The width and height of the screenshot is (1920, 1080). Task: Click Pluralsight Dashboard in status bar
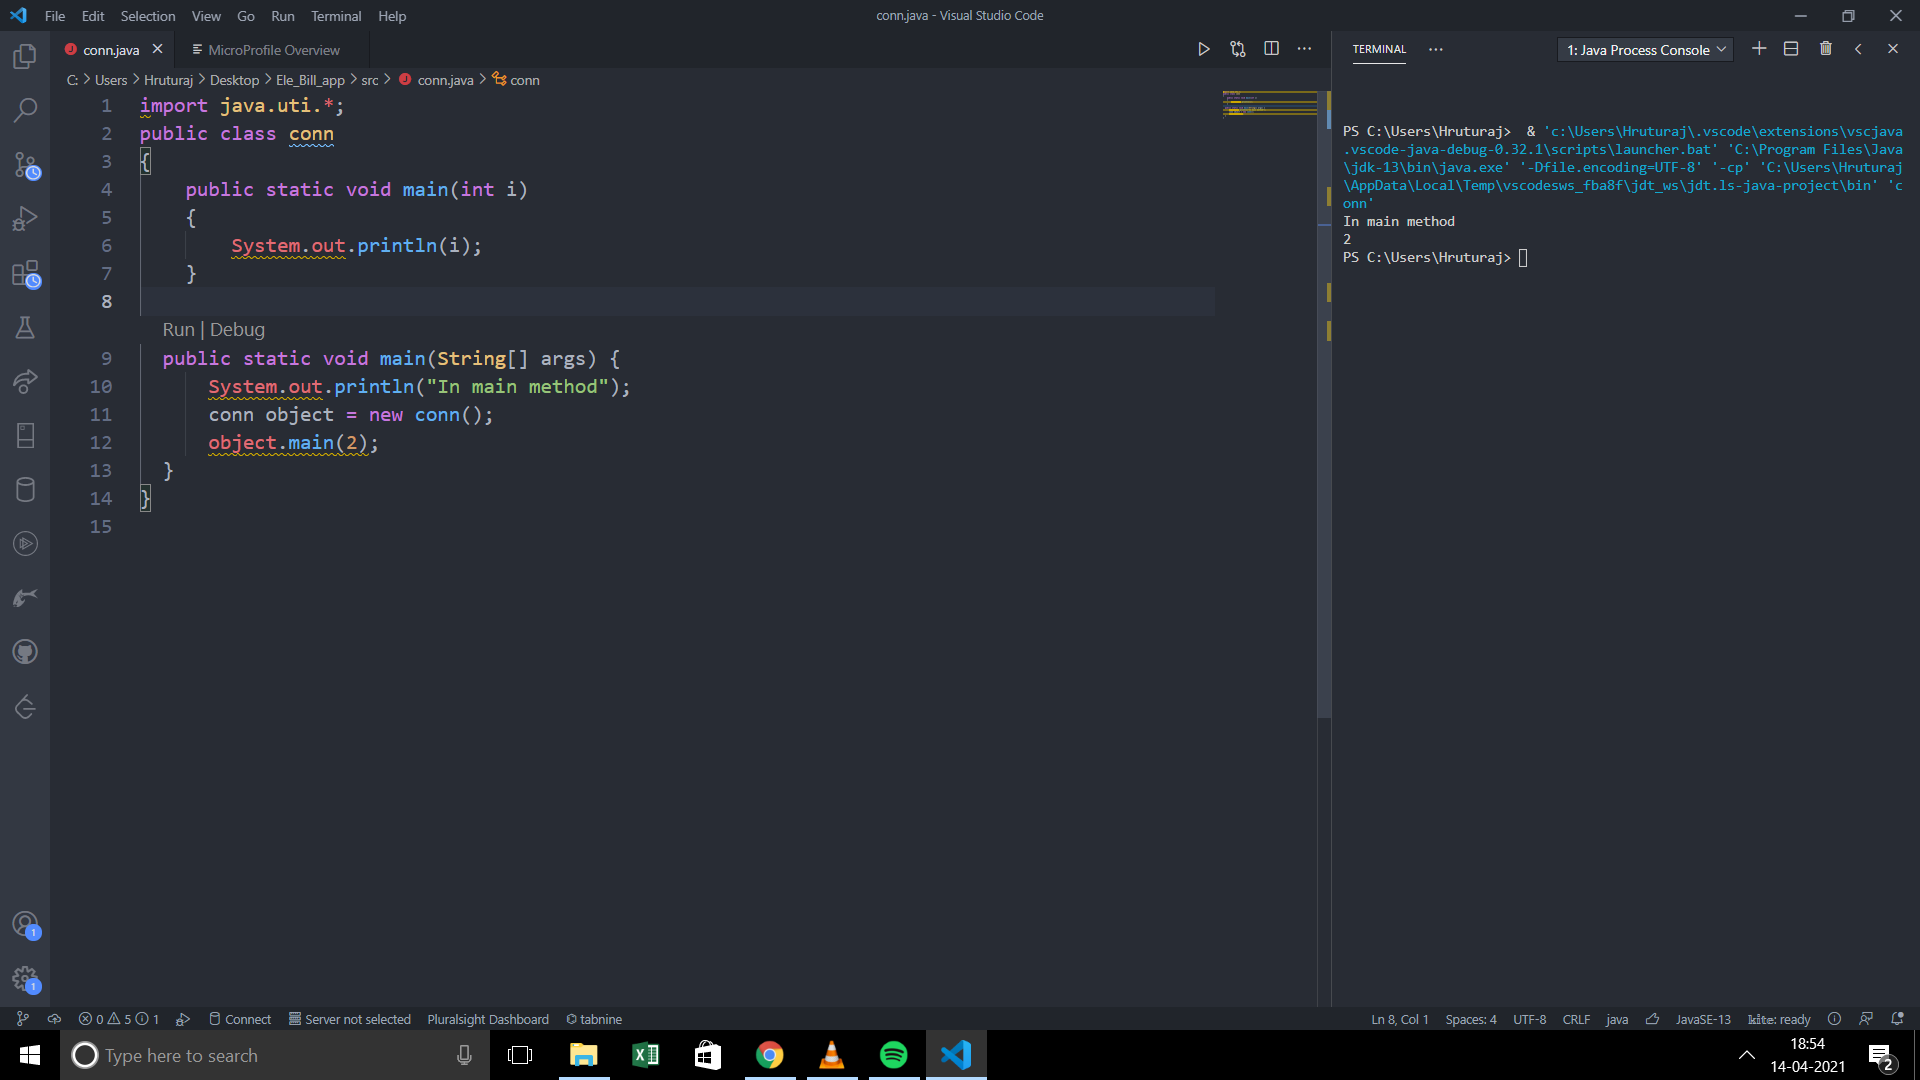click(488, 1019)
